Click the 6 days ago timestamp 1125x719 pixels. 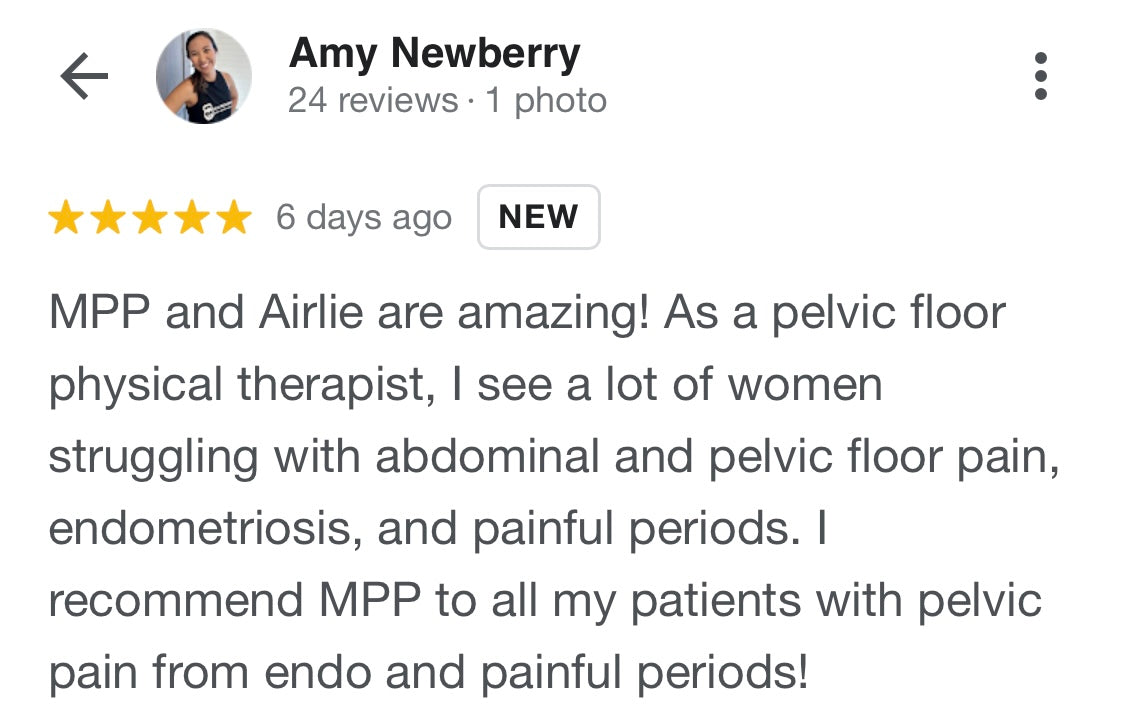[x=364, y=216]
